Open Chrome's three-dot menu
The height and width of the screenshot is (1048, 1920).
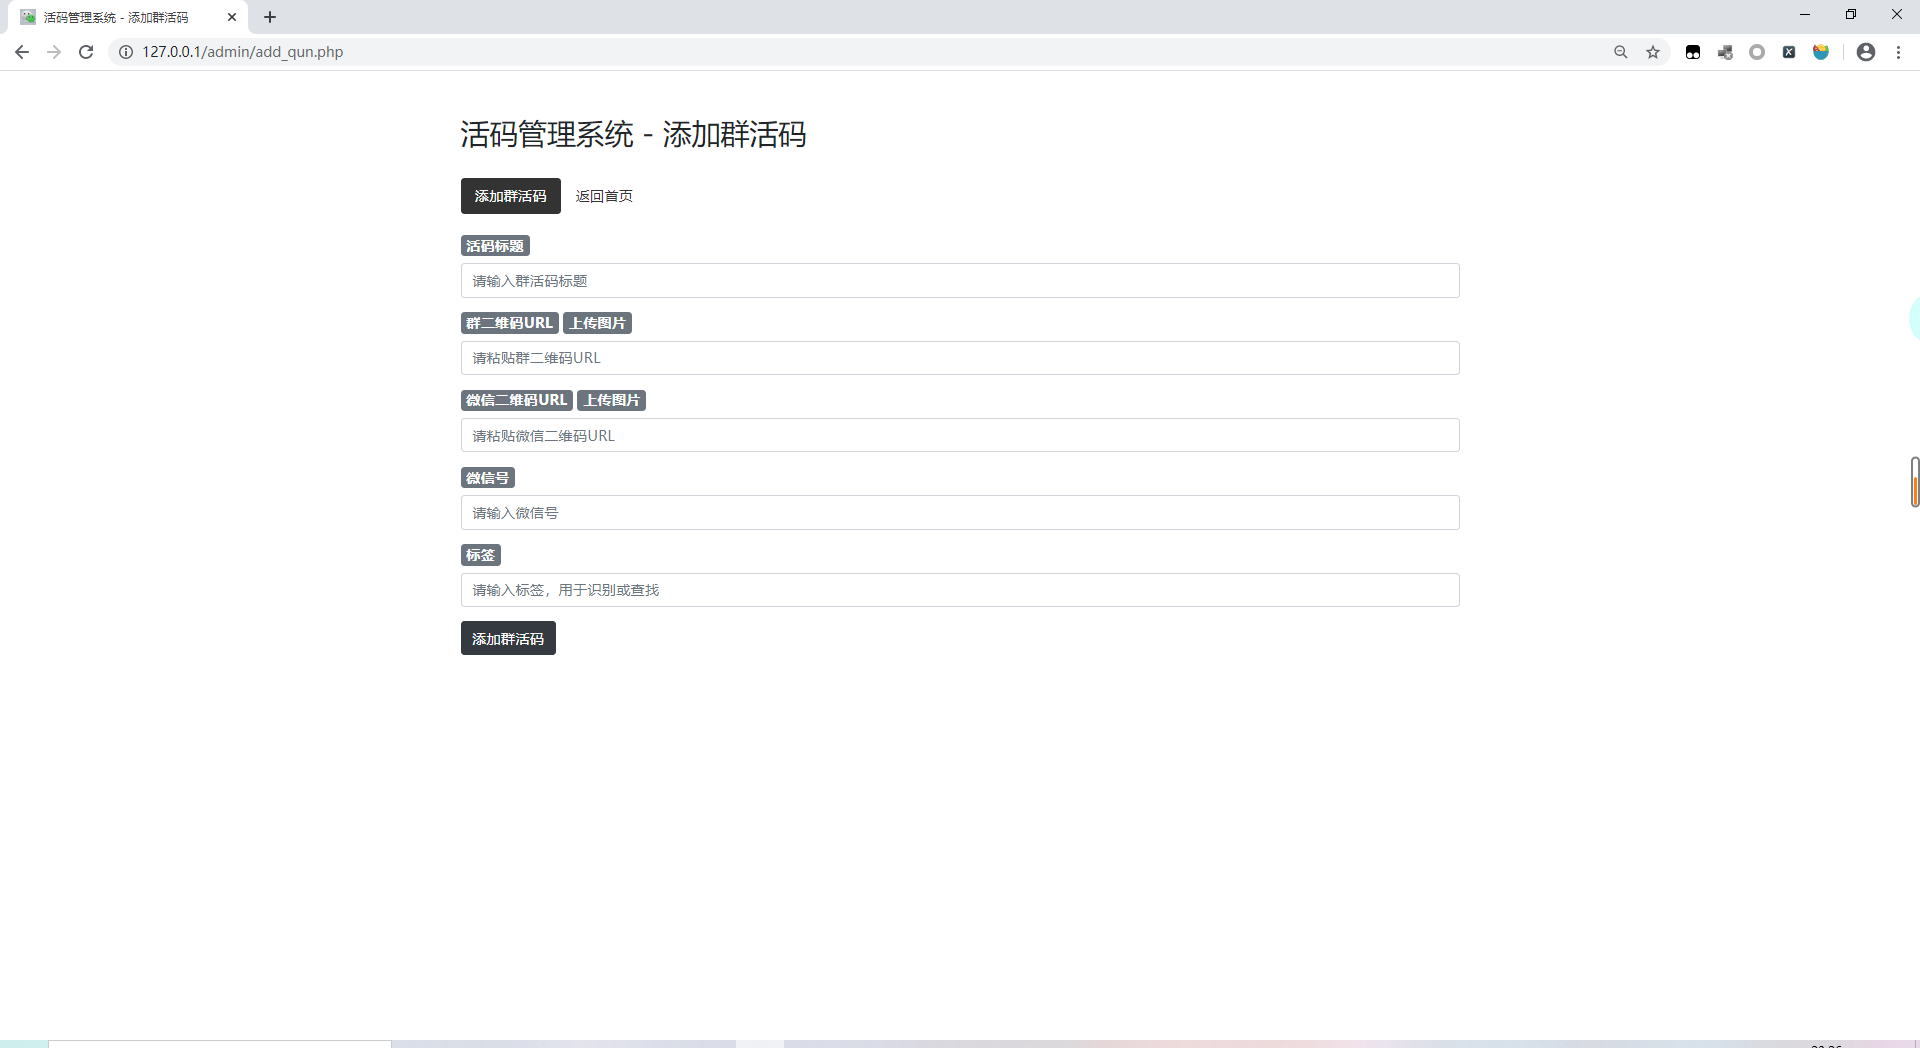(x=1899, y=52)
